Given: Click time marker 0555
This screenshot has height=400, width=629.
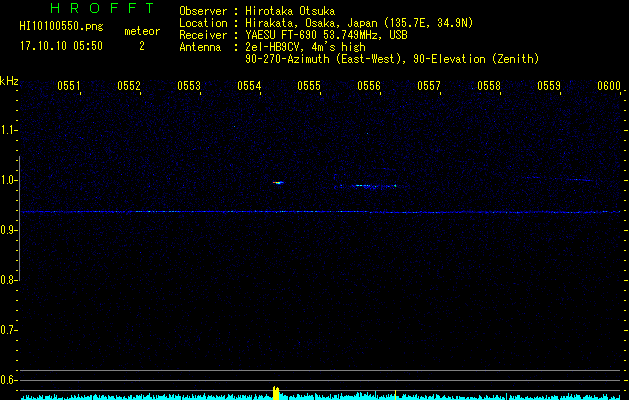Looking at the screenshot, I should [309, 86].
